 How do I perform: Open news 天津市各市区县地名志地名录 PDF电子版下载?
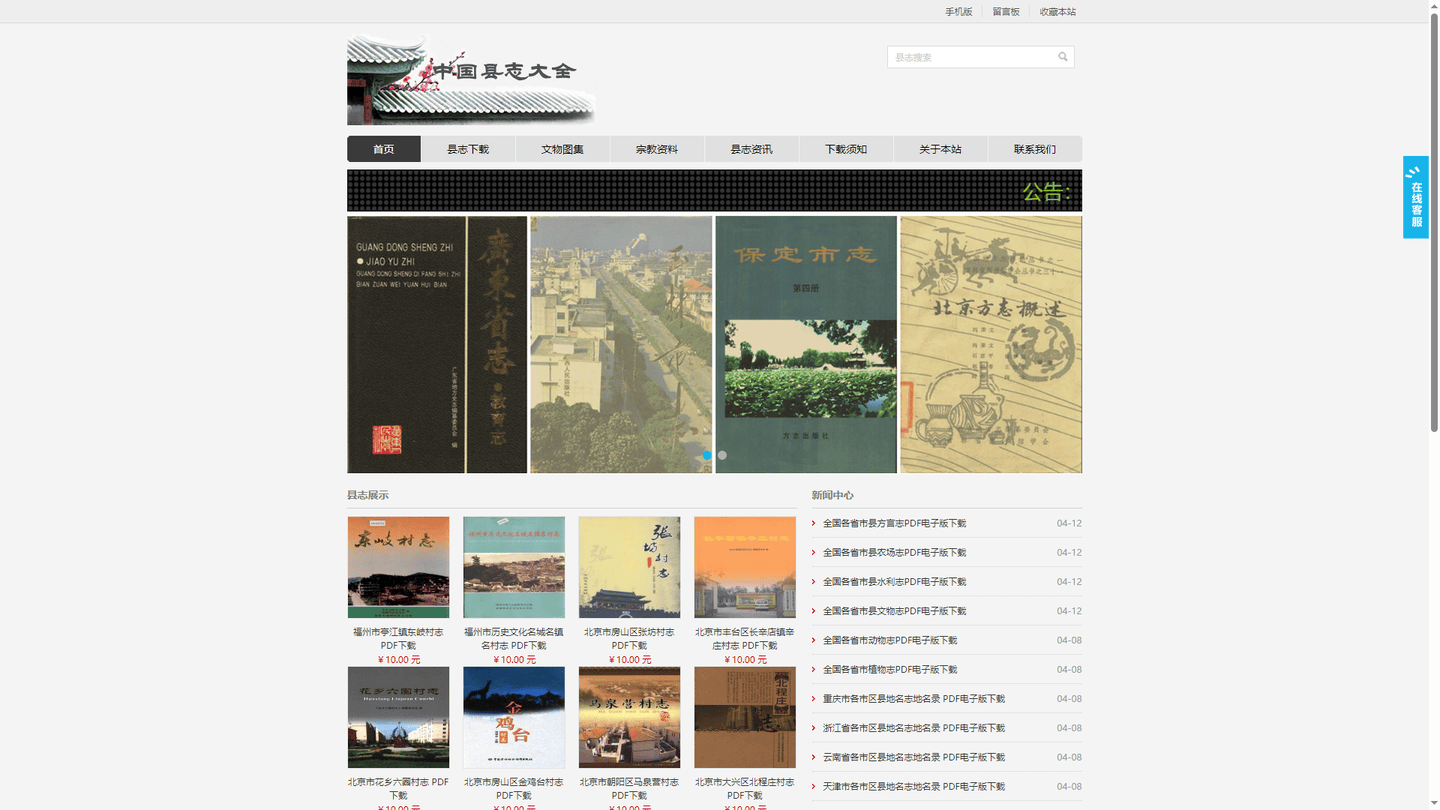click(914, 786)
